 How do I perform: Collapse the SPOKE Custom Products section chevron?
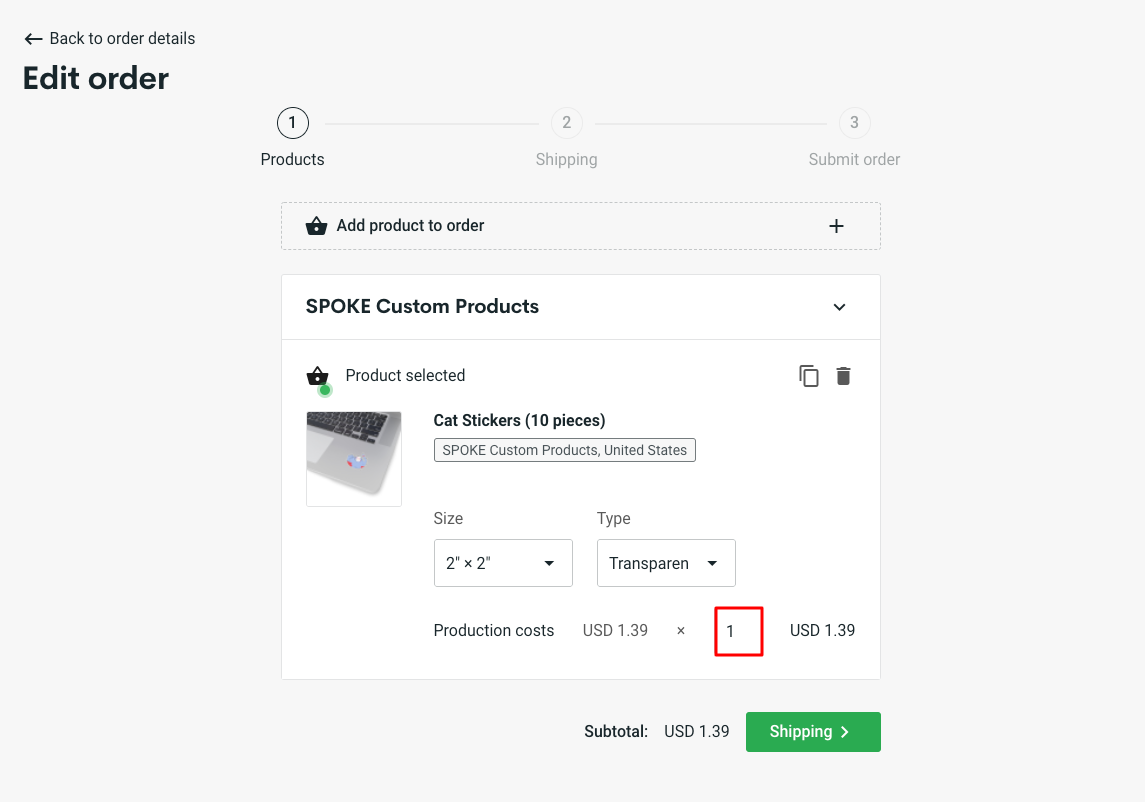point(839,307)
